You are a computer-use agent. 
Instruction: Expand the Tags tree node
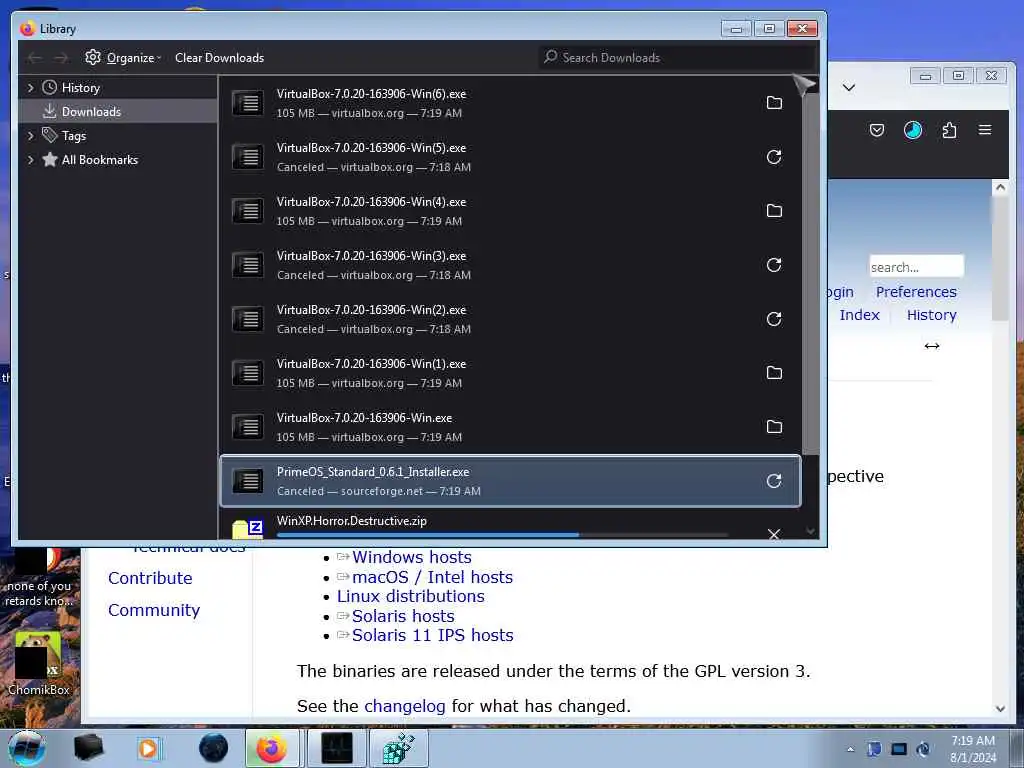(x=30, y=136)
